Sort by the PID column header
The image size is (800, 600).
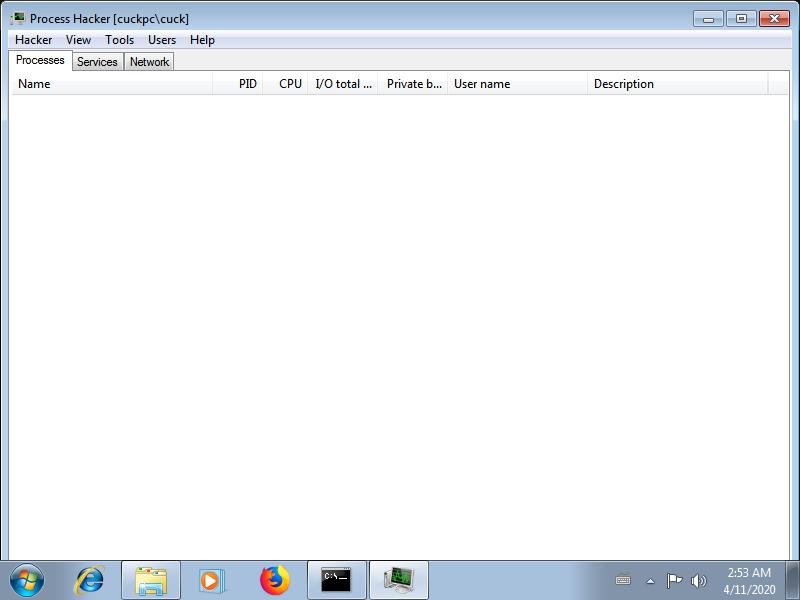tap(238, 84)
